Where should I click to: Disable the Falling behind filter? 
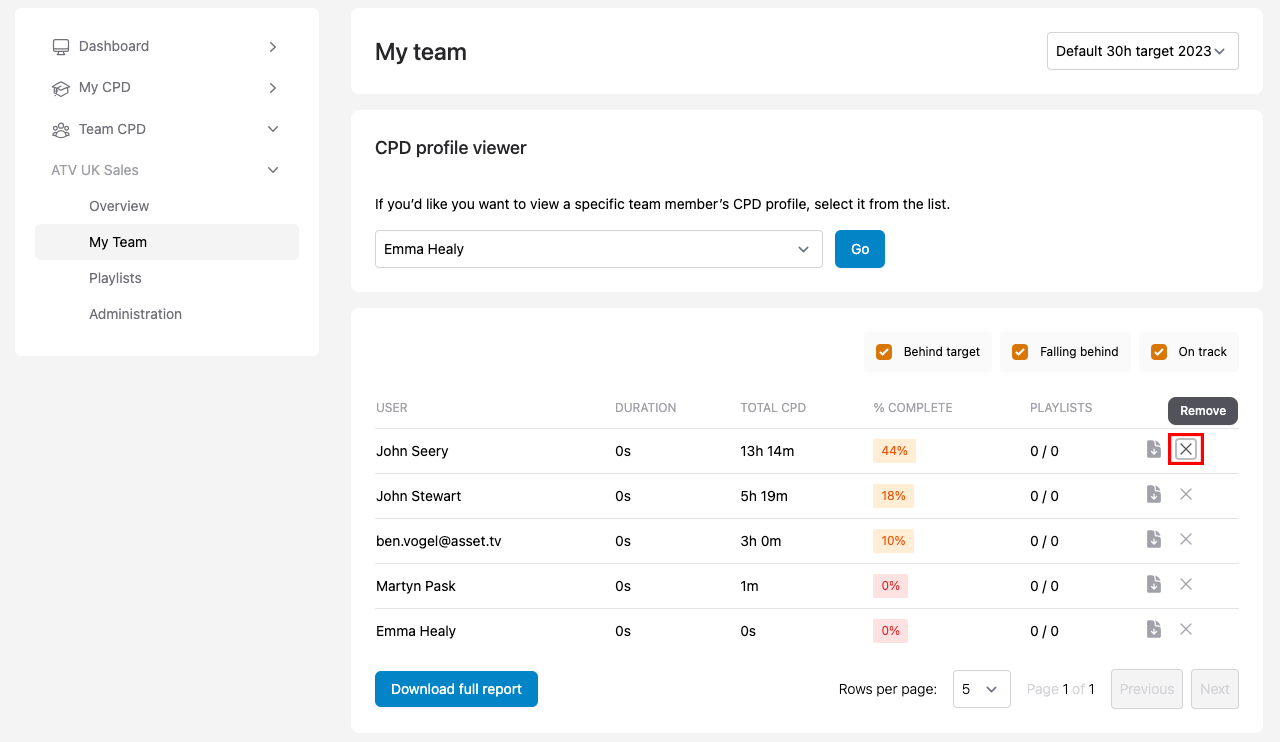point(1019,352)
